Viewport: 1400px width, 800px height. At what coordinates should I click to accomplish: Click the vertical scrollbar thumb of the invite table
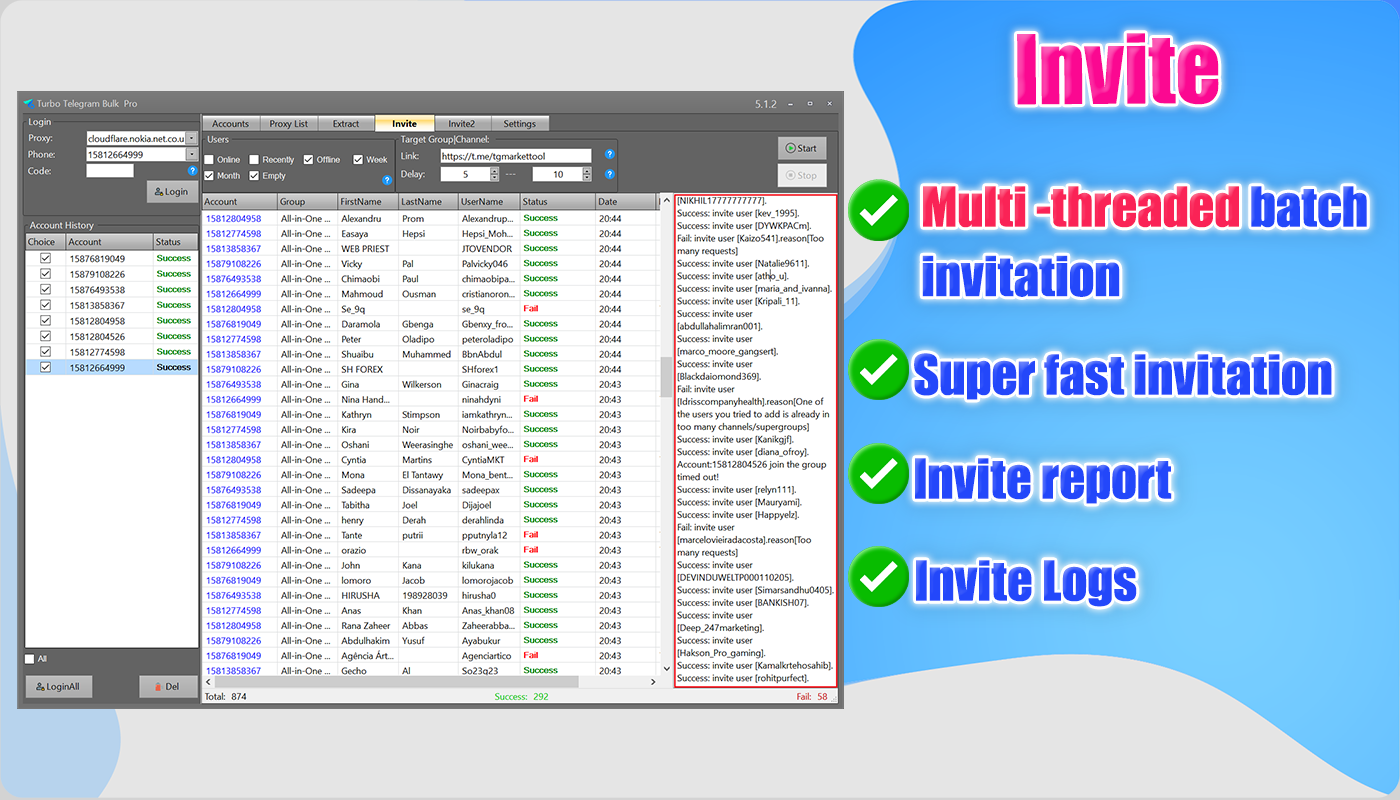point(666,377)
